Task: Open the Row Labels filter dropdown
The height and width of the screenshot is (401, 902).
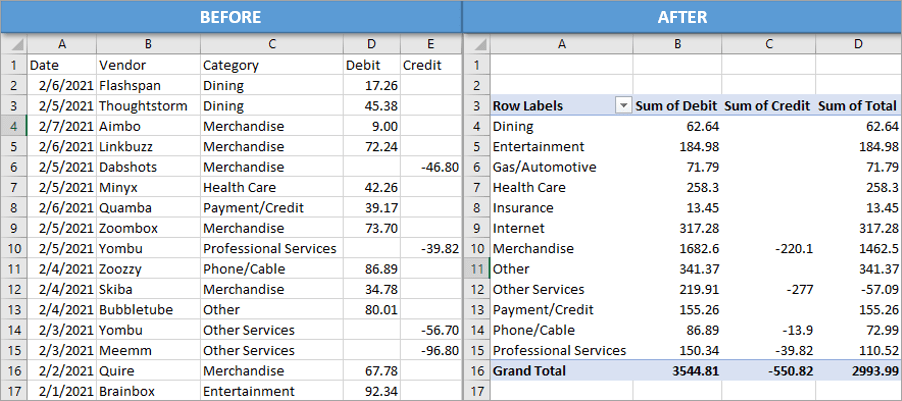Action: 623,106
